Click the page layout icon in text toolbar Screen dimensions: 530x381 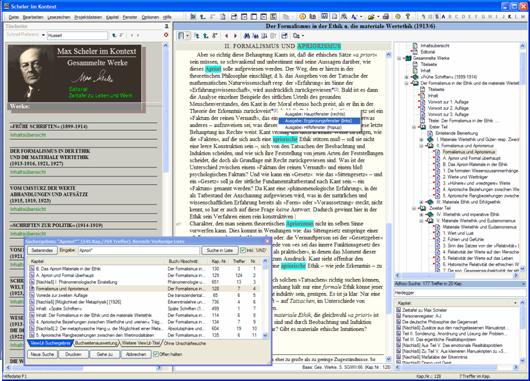(182, 35)
